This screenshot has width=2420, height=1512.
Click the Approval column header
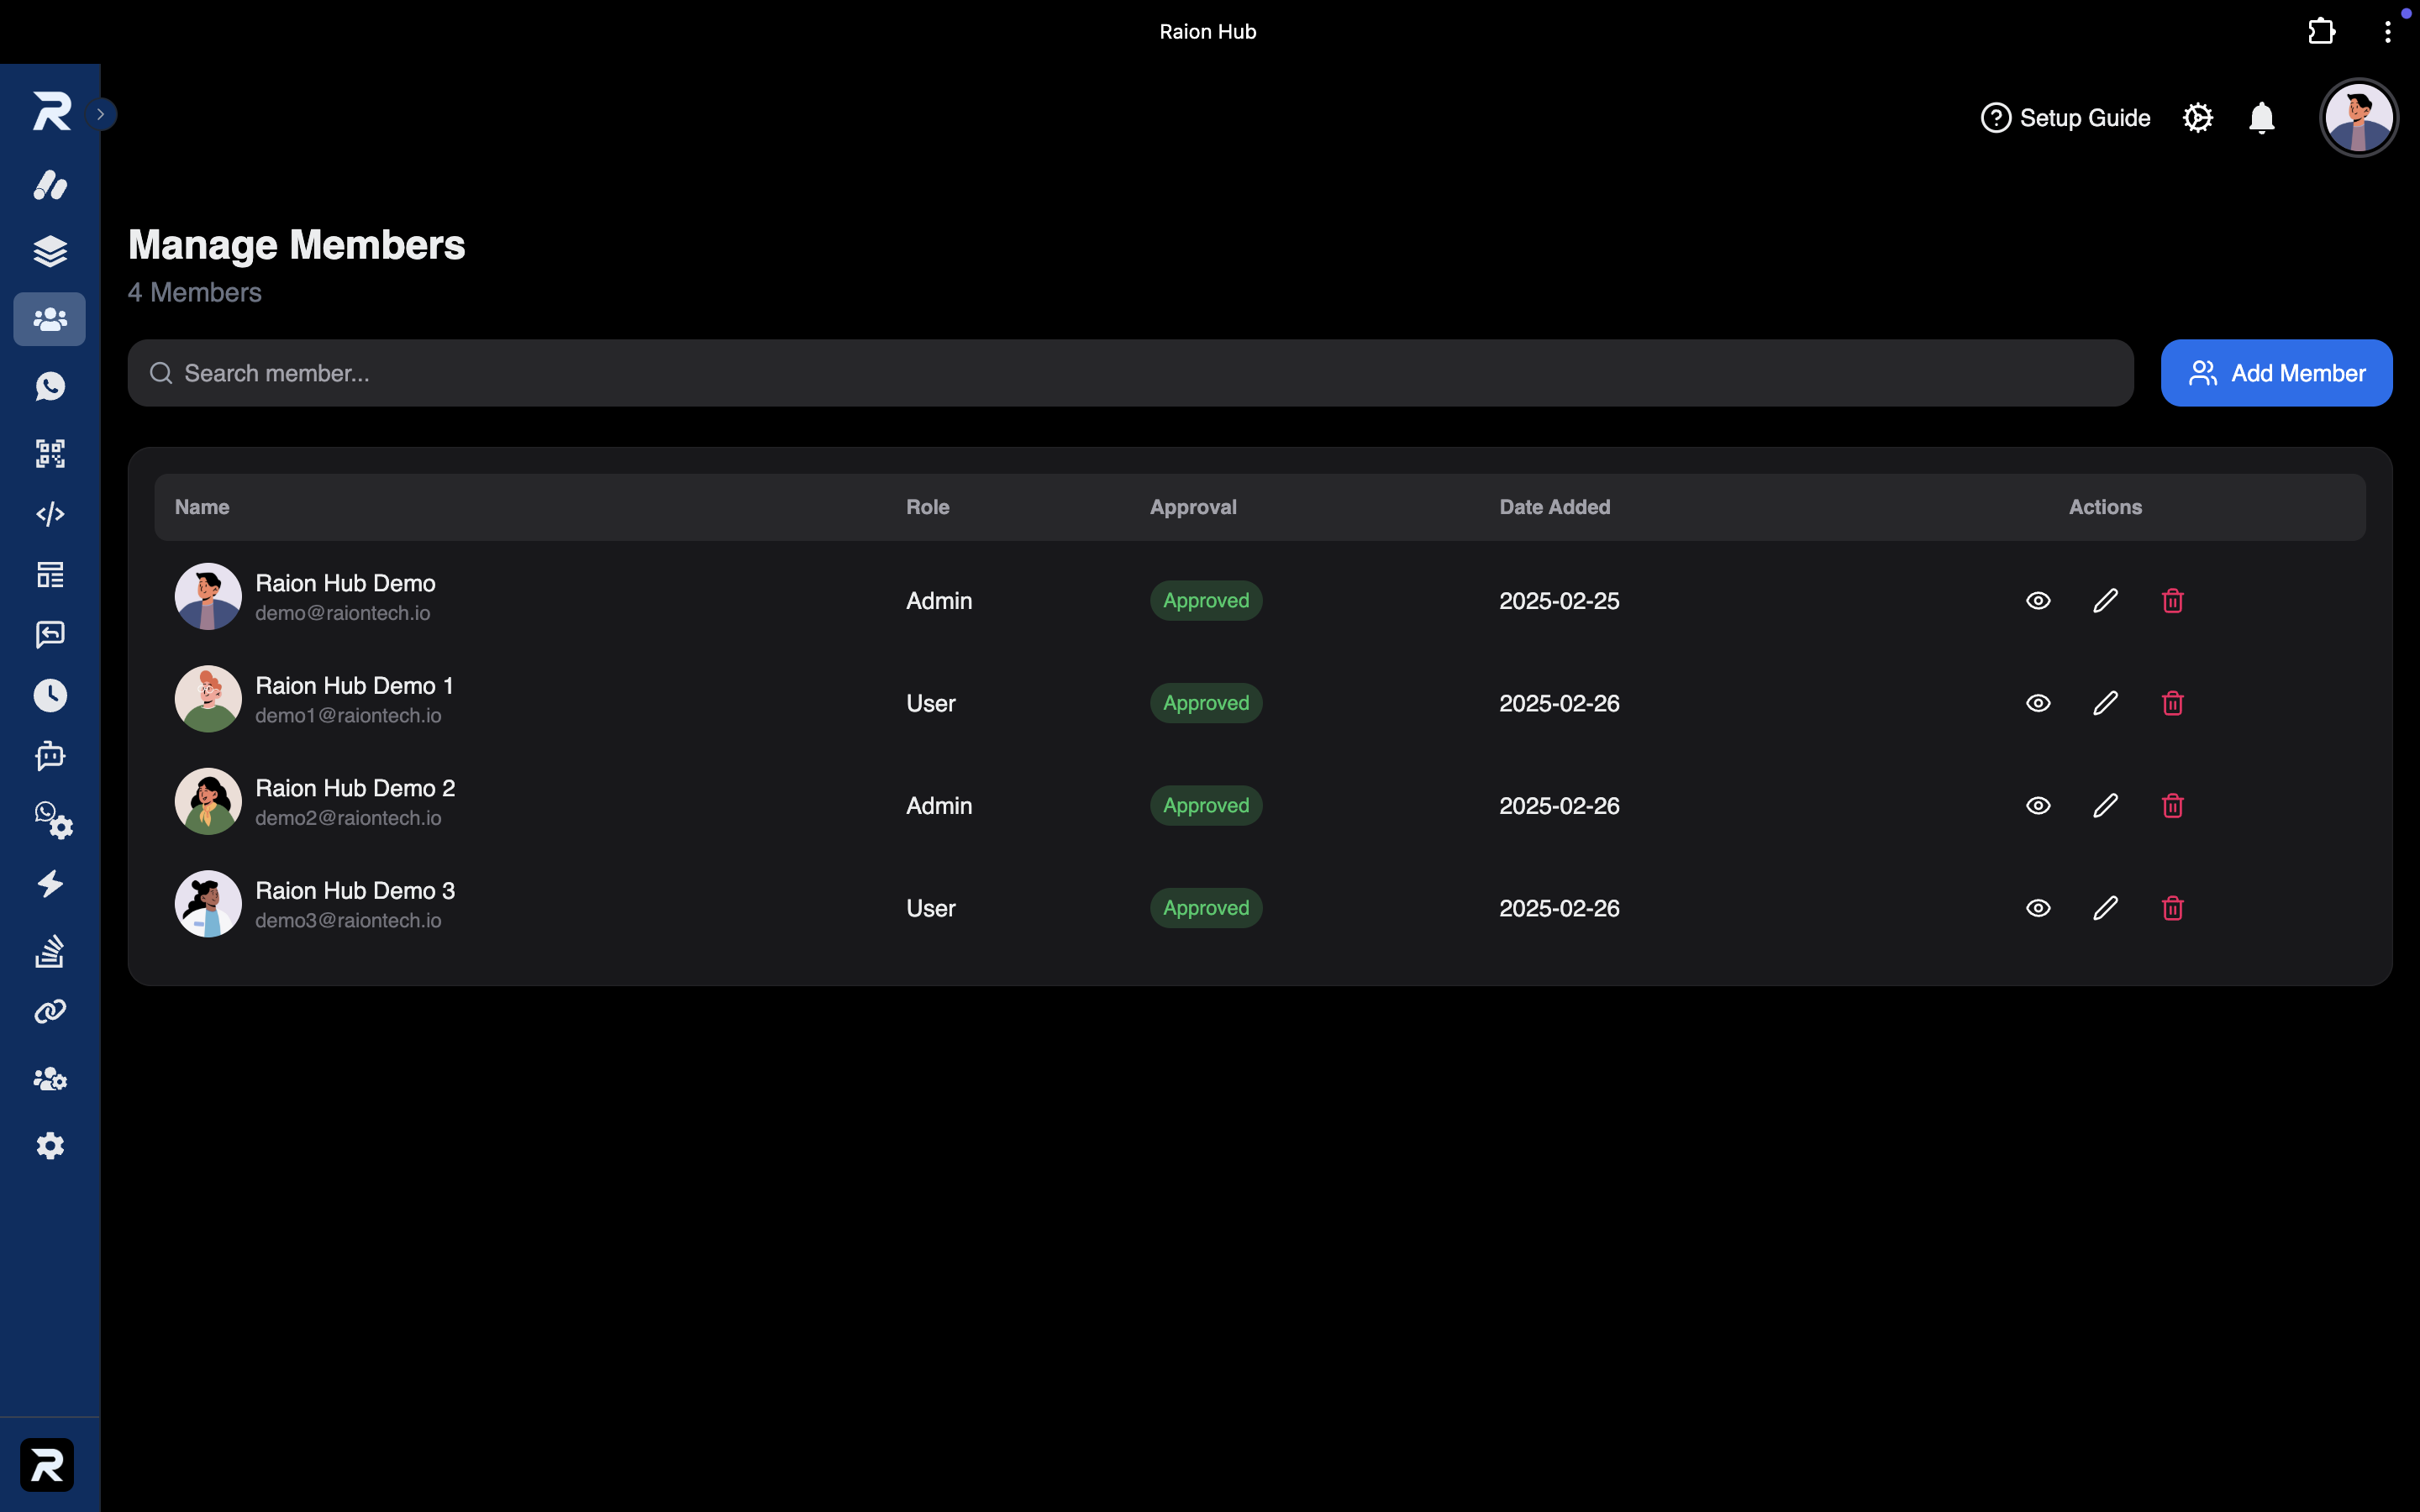1193,507
